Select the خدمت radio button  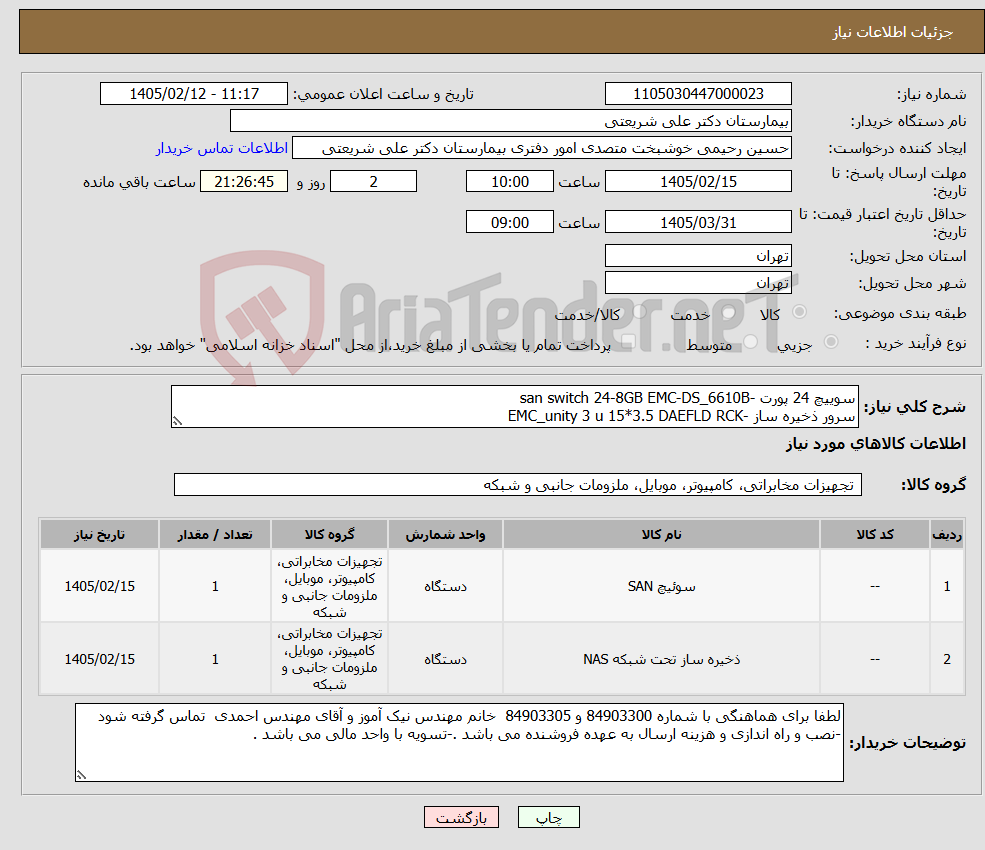point(729,312)
